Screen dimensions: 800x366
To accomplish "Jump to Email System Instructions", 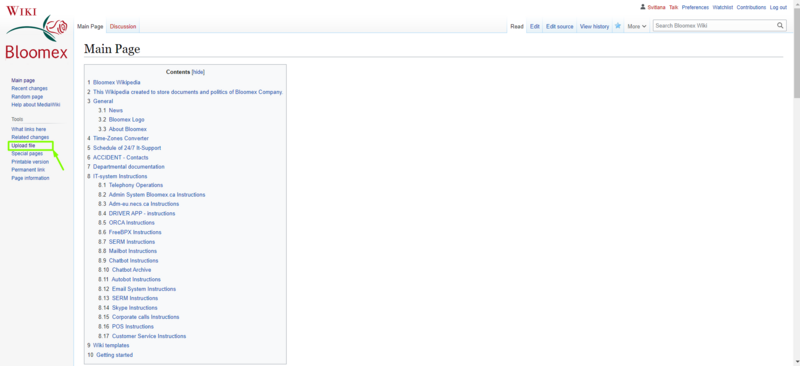I will [x=144, y=289].
